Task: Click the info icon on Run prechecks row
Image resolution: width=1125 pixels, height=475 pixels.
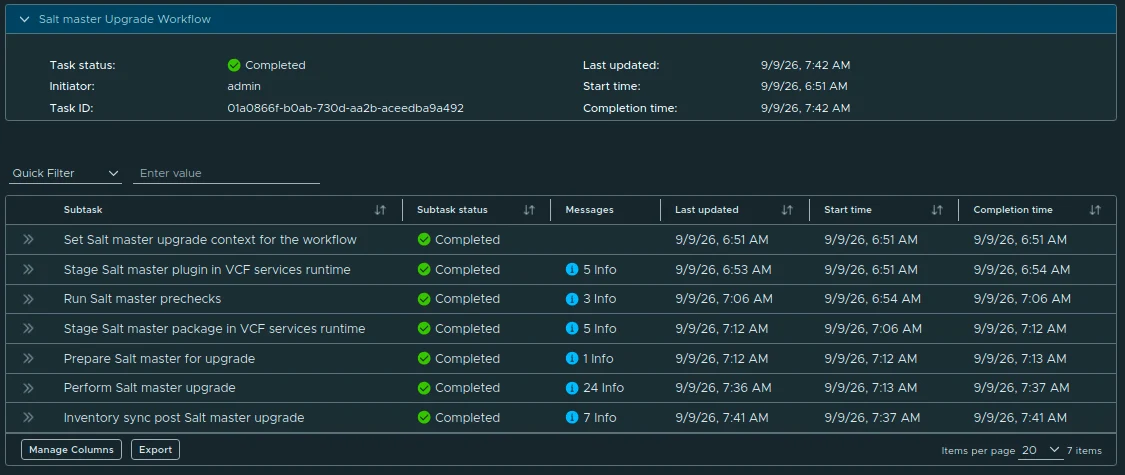Action: tap(572, 298)
